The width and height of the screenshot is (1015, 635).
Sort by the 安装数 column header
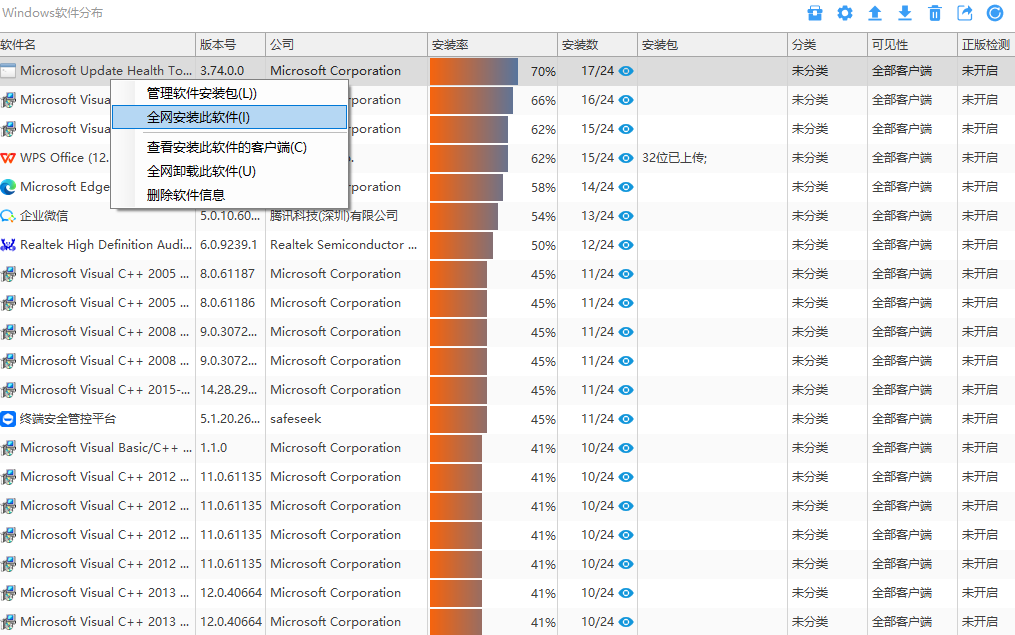point(597,45)
